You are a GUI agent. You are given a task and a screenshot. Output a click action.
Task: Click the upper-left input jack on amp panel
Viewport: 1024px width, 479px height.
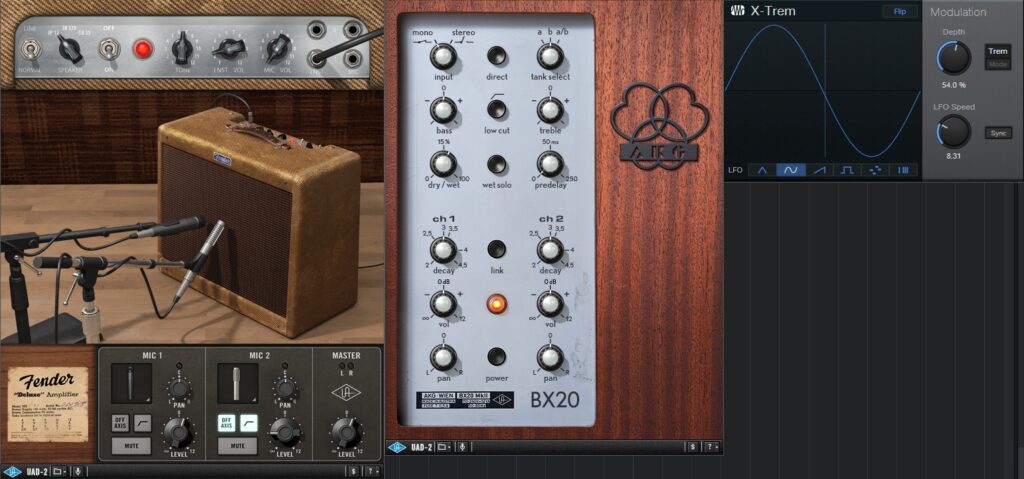point(317,29)
